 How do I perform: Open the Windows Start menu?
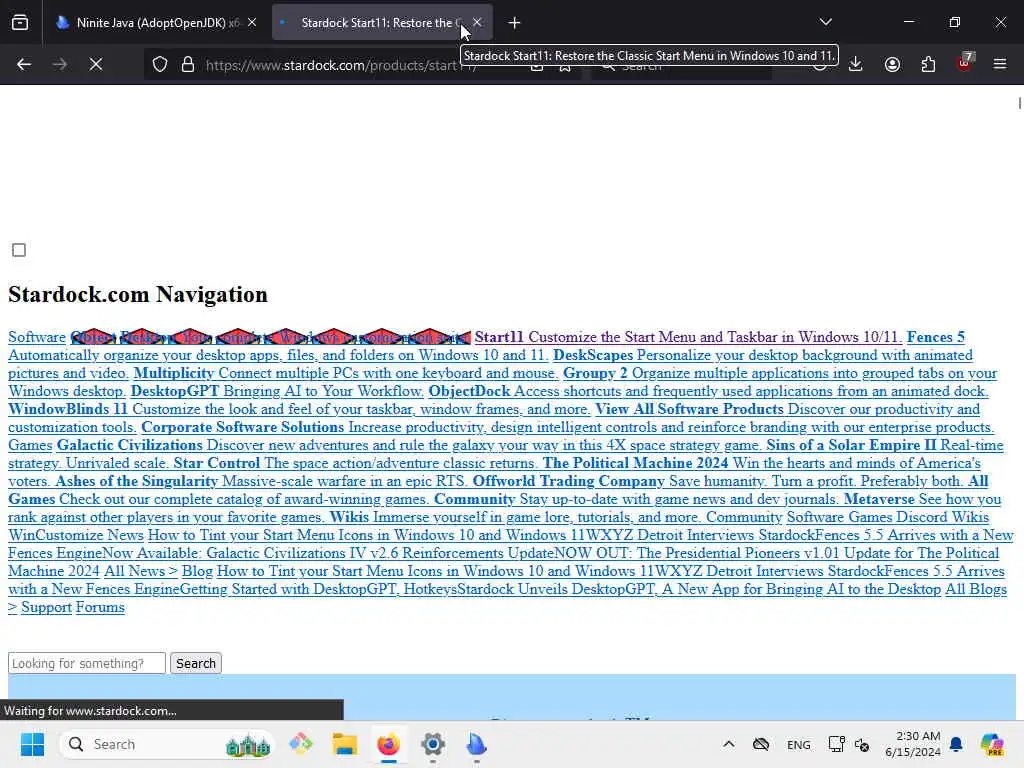point(32,744)
